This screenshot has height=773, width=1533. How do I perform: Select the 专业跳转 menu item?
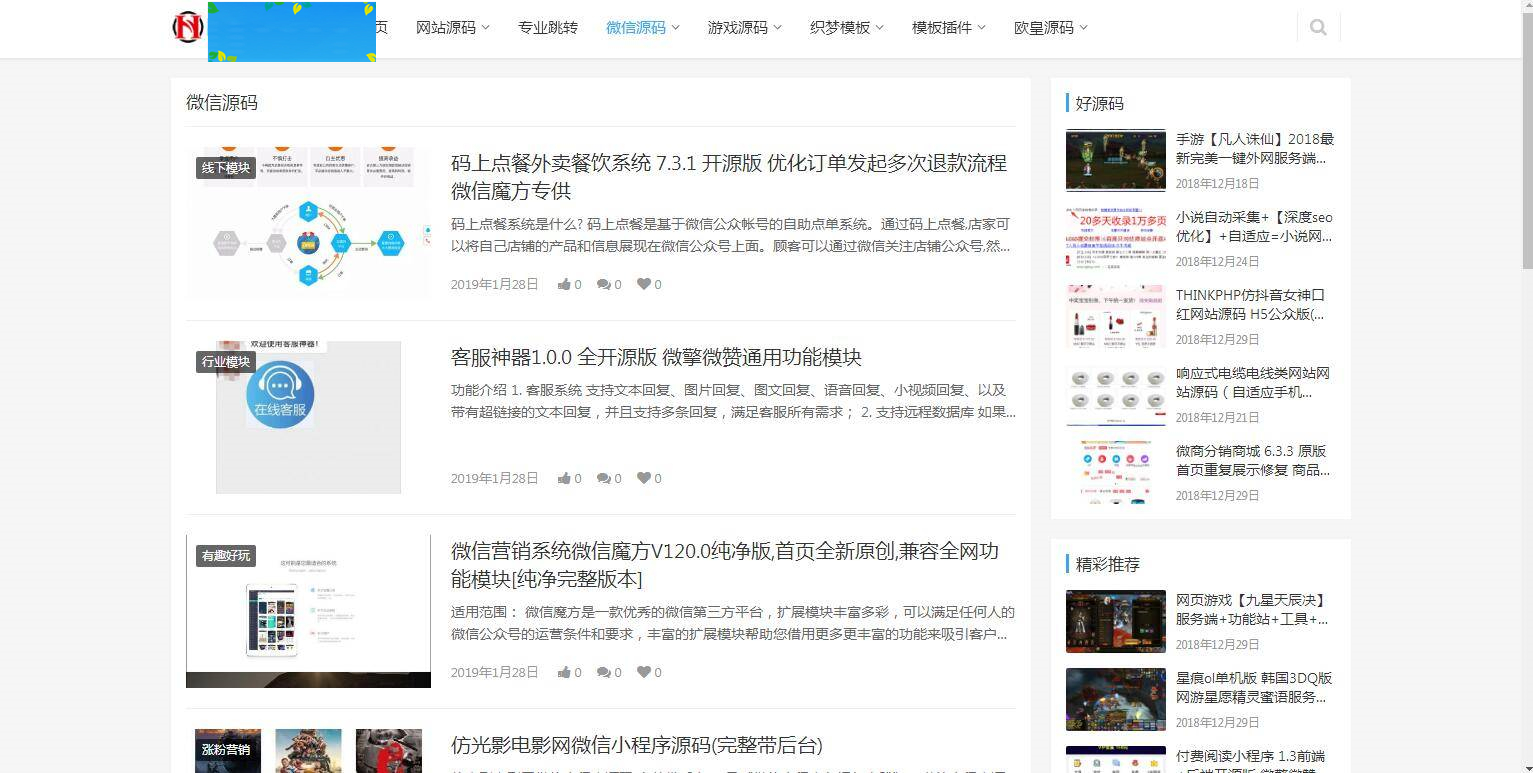(548, 27)
